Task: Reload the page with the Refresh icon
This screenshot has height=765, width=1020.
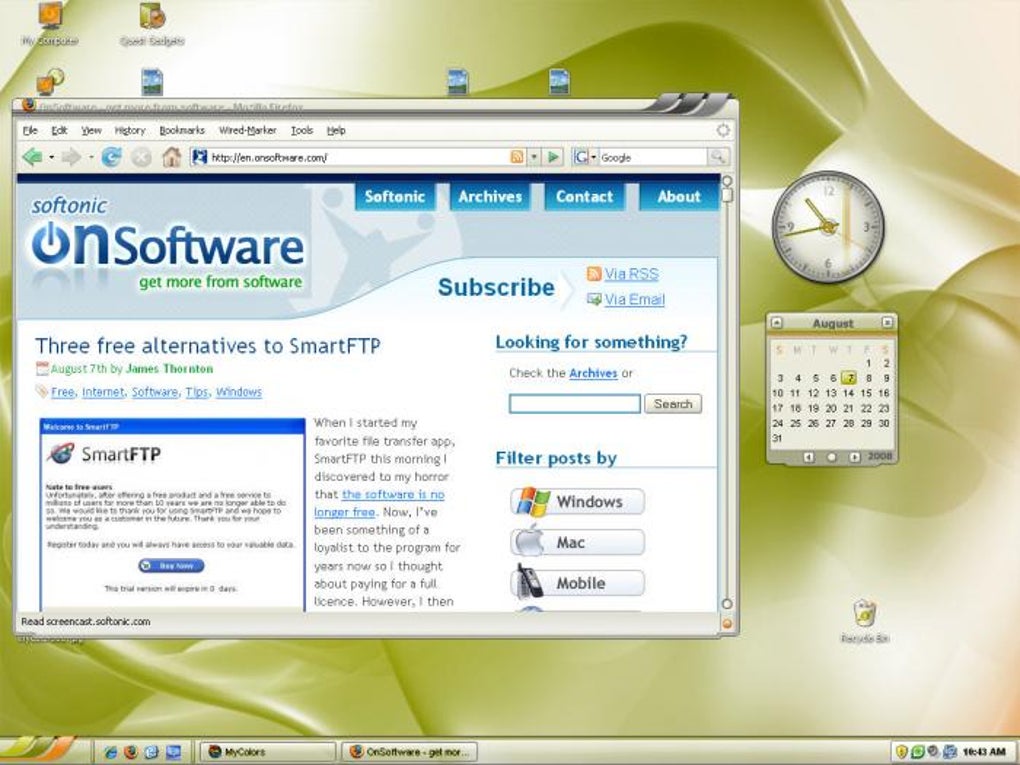Action: (x=111, y=157)
